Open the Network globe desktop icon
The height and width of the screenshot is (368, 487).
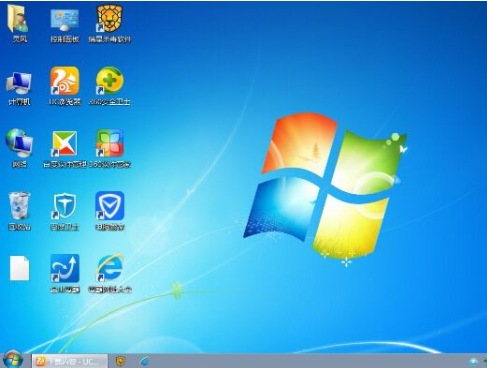click(x=19, y=148)
